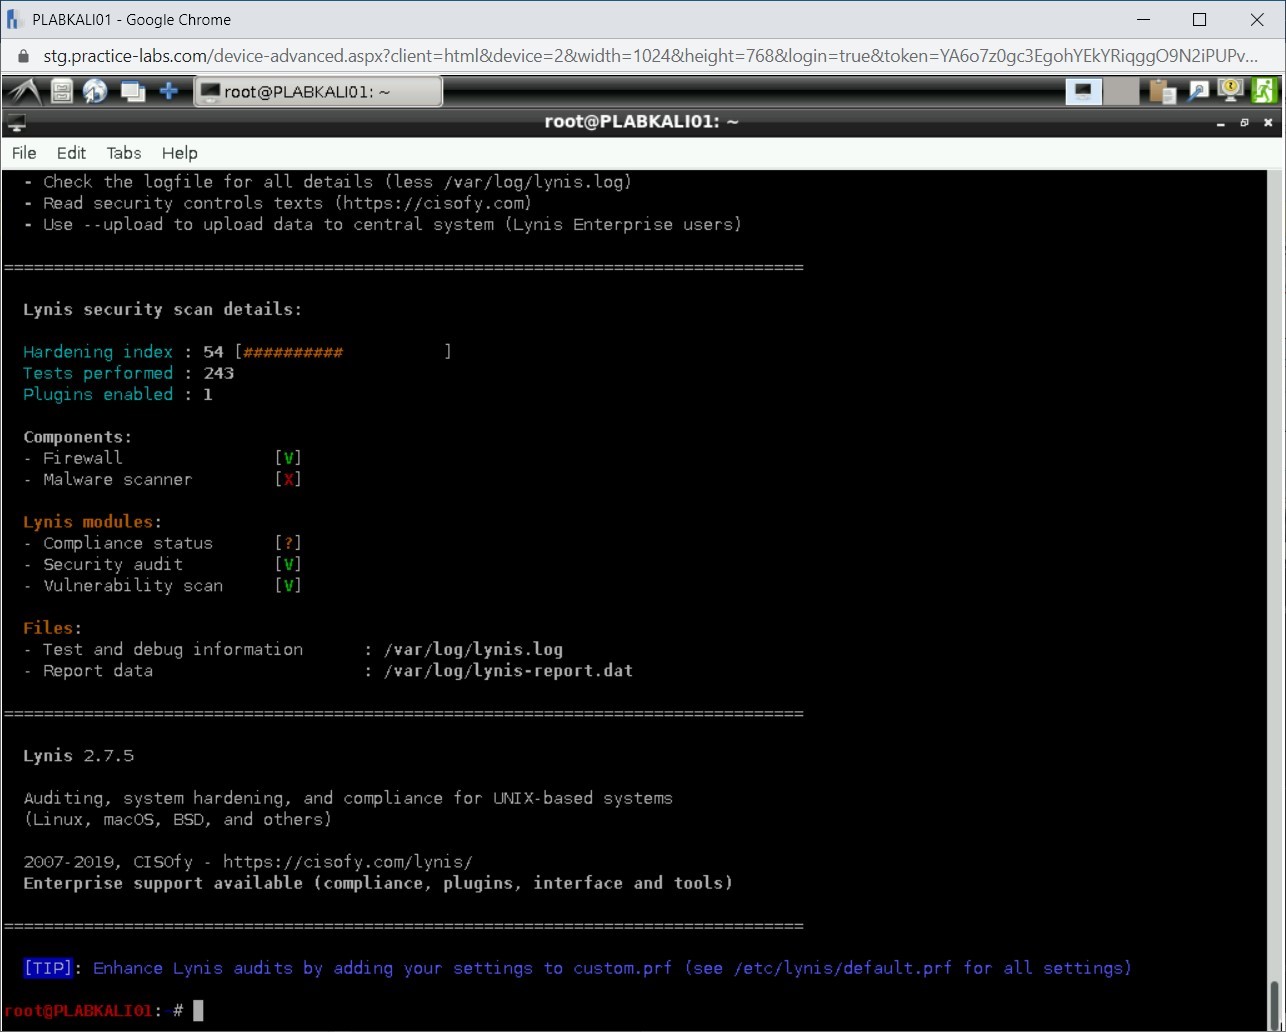Click the Chrome address bar URL
This screenshot has width=1286, height=1032.
pos(640,56)
